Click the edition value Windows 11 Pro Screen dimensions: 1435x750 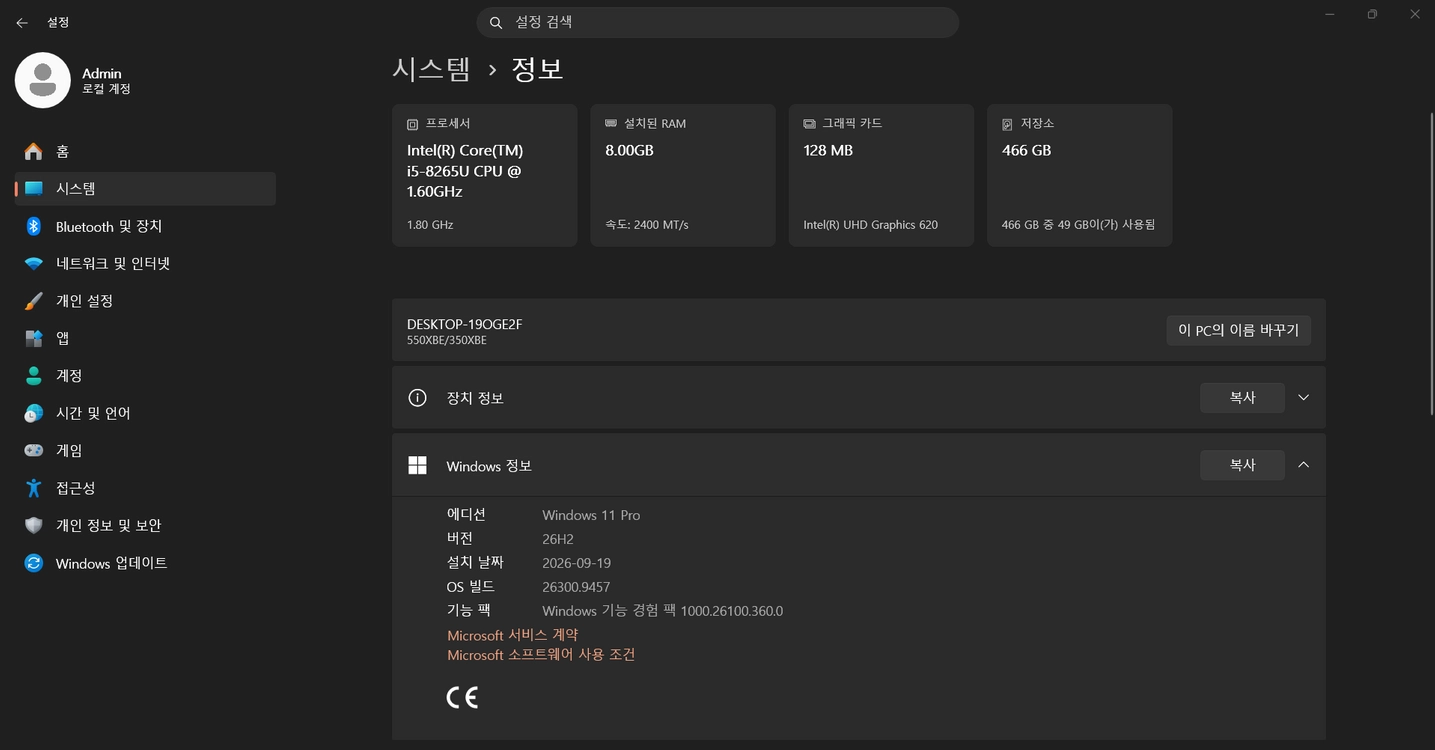point(591,515)
